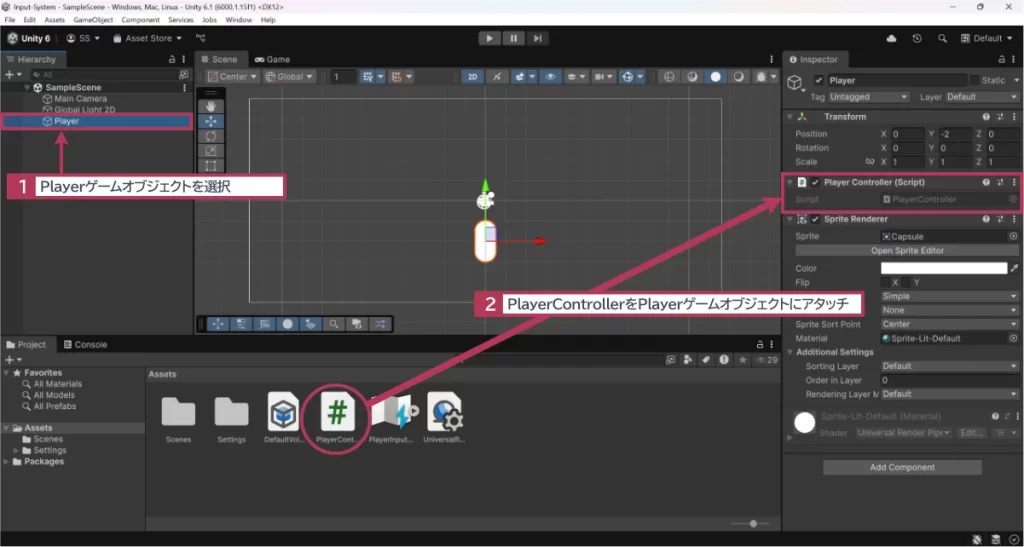Viewport: 1024px width, 547px height.
Task: Select the Move tool in Scene view
Action: coord(211,121)
